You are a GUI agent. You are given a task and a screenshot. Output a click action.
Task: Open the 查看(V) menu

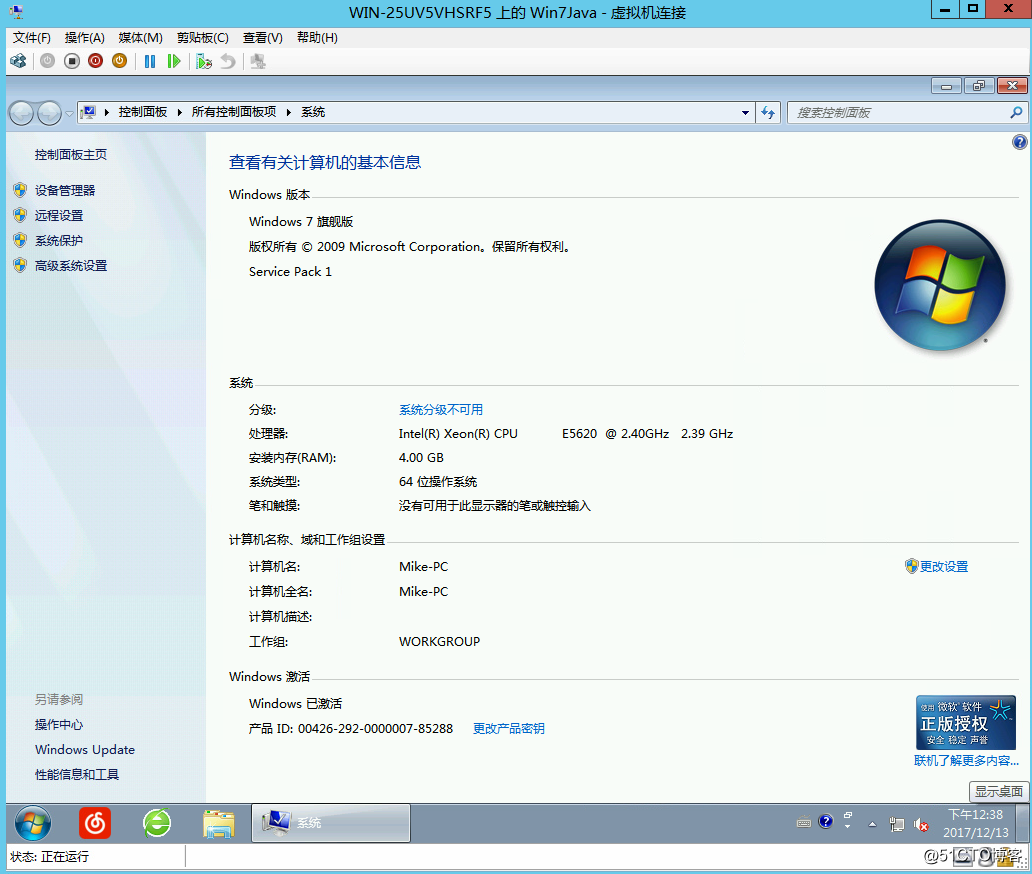coord(263,38)
